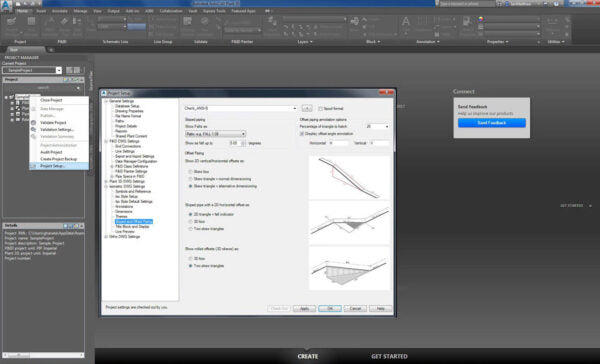Click the Show as fall up to degrees field
The height and width of the screenshot is (364, 600).
235,143
